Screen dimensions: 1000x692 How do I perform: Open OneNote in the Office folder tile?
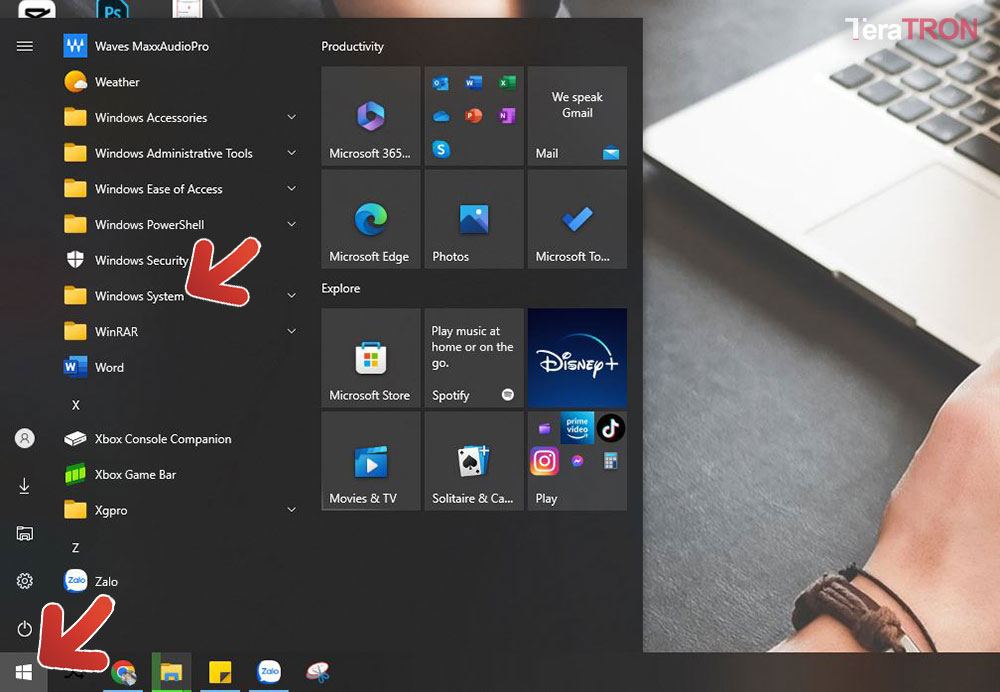pos(507,116)
